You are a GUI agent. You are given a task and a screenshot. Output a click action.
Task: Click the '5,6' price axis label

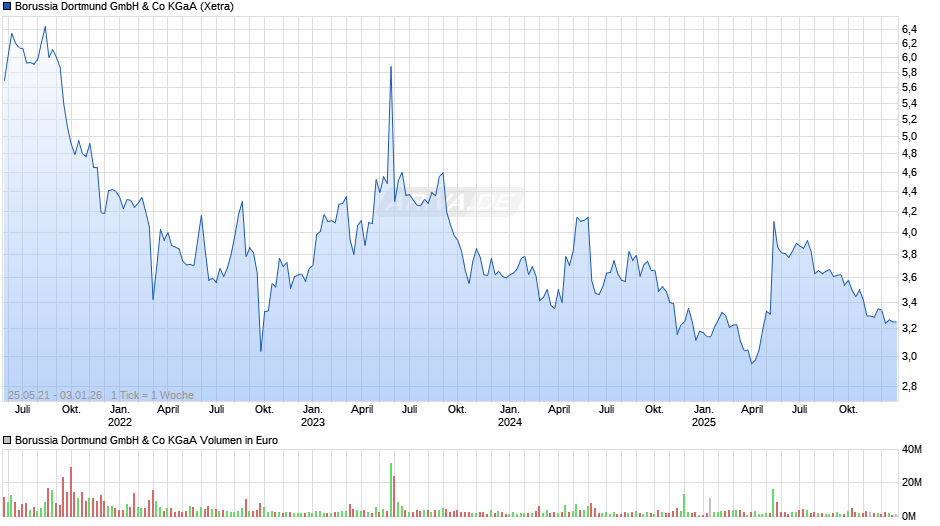(x=909, y=88)
